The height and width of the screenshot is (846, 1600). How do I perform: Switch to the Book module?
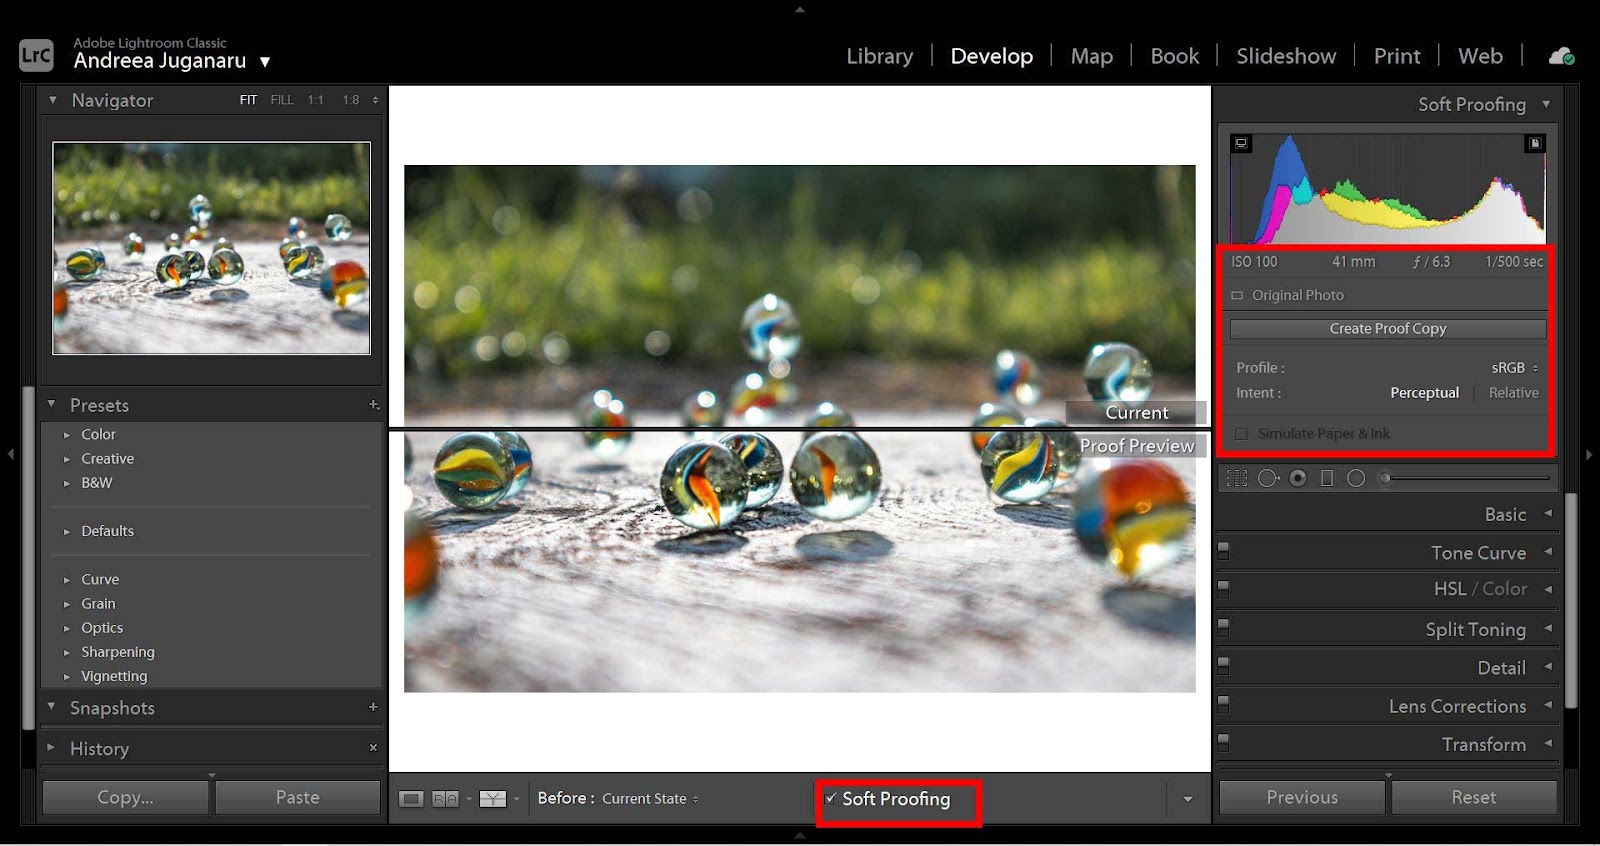[1174, 56]
